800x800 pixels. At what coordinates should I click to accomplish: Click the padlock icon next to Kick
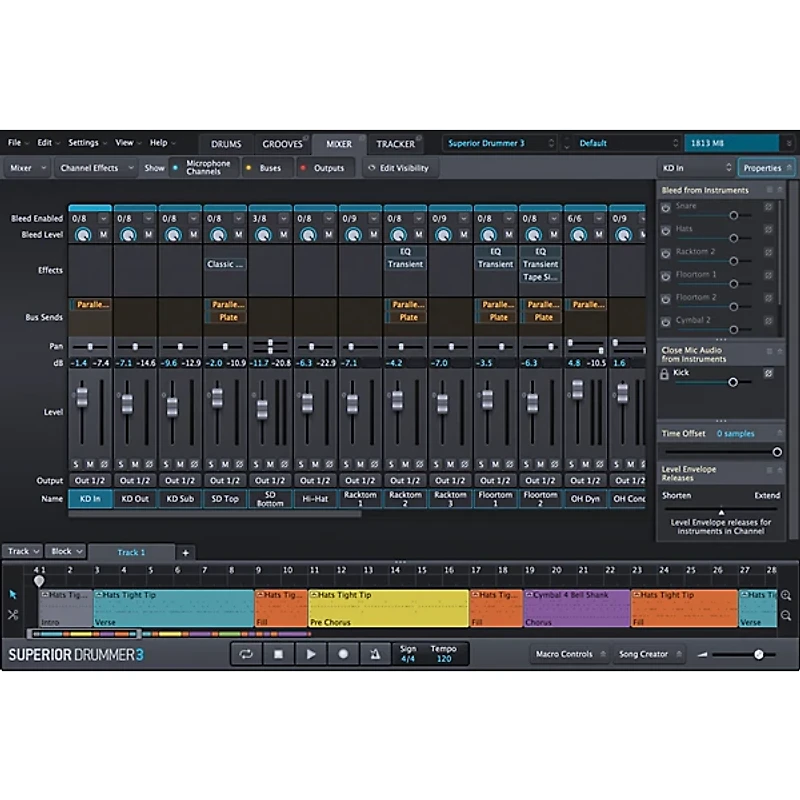(x=665, y=373)
